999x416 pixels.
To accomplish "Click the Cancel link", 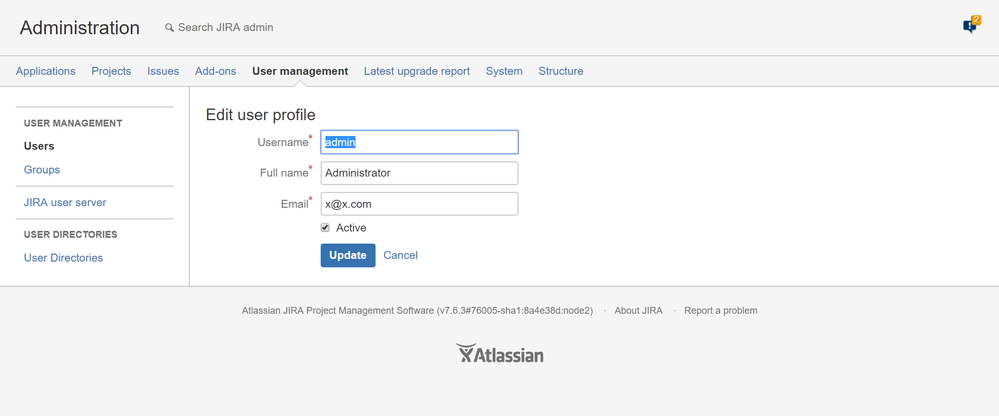I will click(x=401, y=255).
